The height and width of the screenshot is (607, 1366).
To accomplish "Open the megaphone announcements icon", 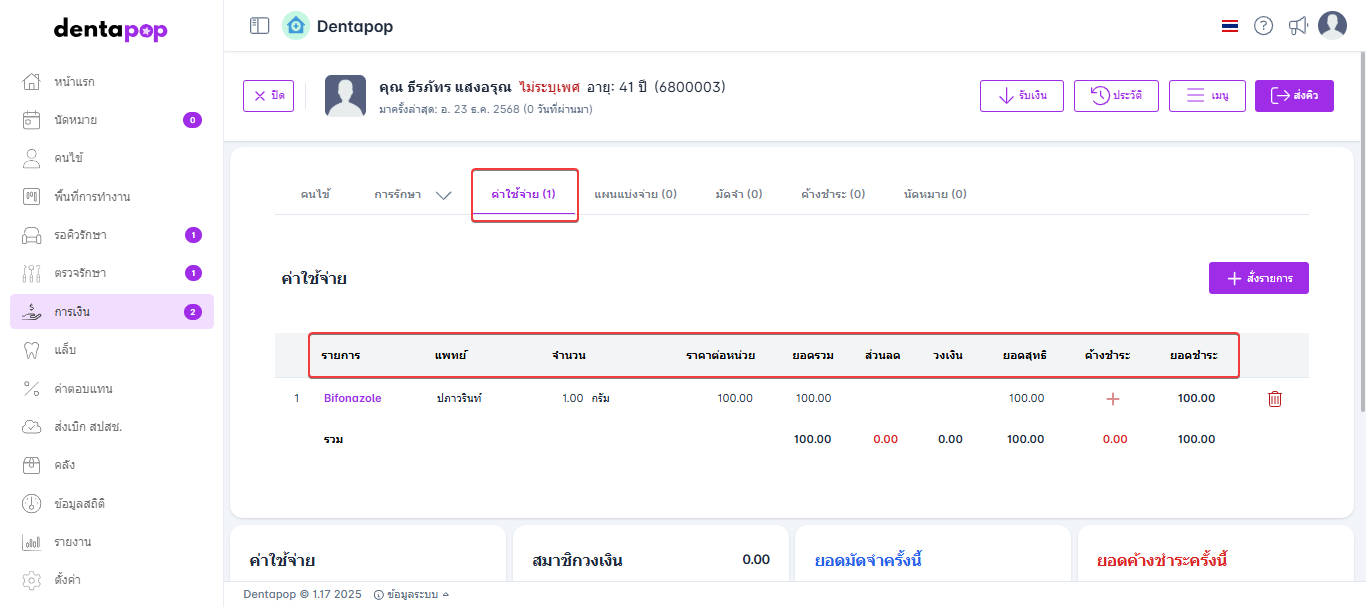I will tap(1298, 26).
